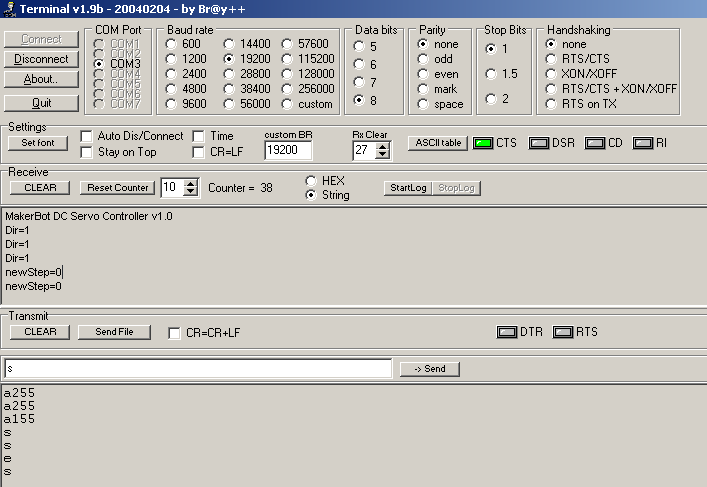Enable the Stay on Top checkbox
Screen dimensions: 707x487
point(87,152)
